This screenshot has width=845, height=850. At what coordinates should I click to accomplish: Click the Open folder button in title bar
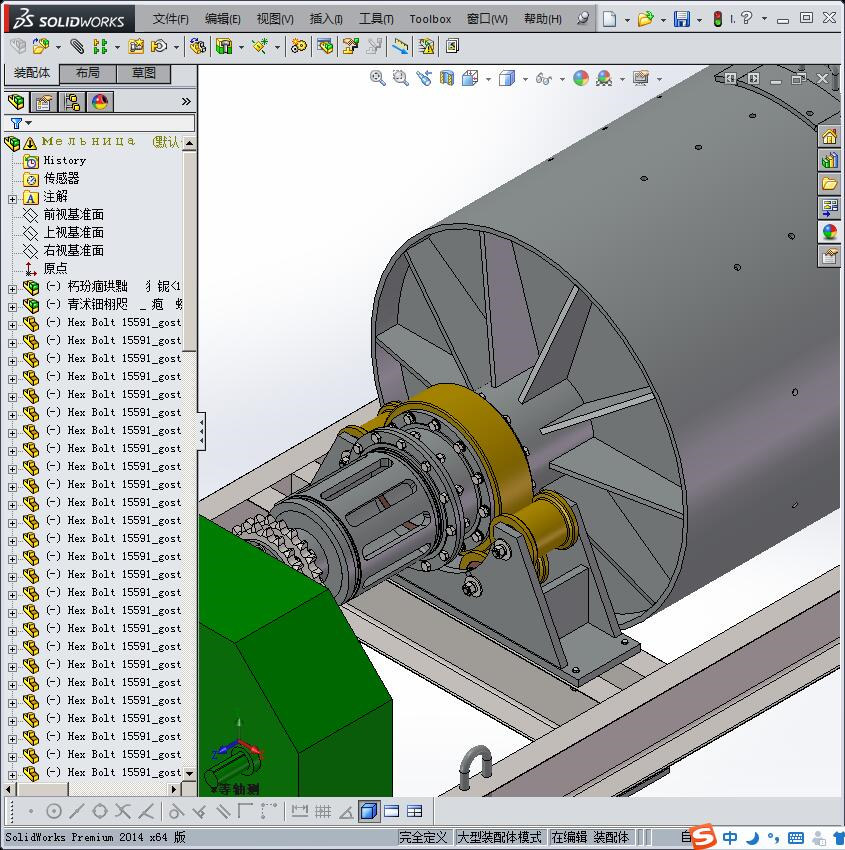tap(645, 19)
